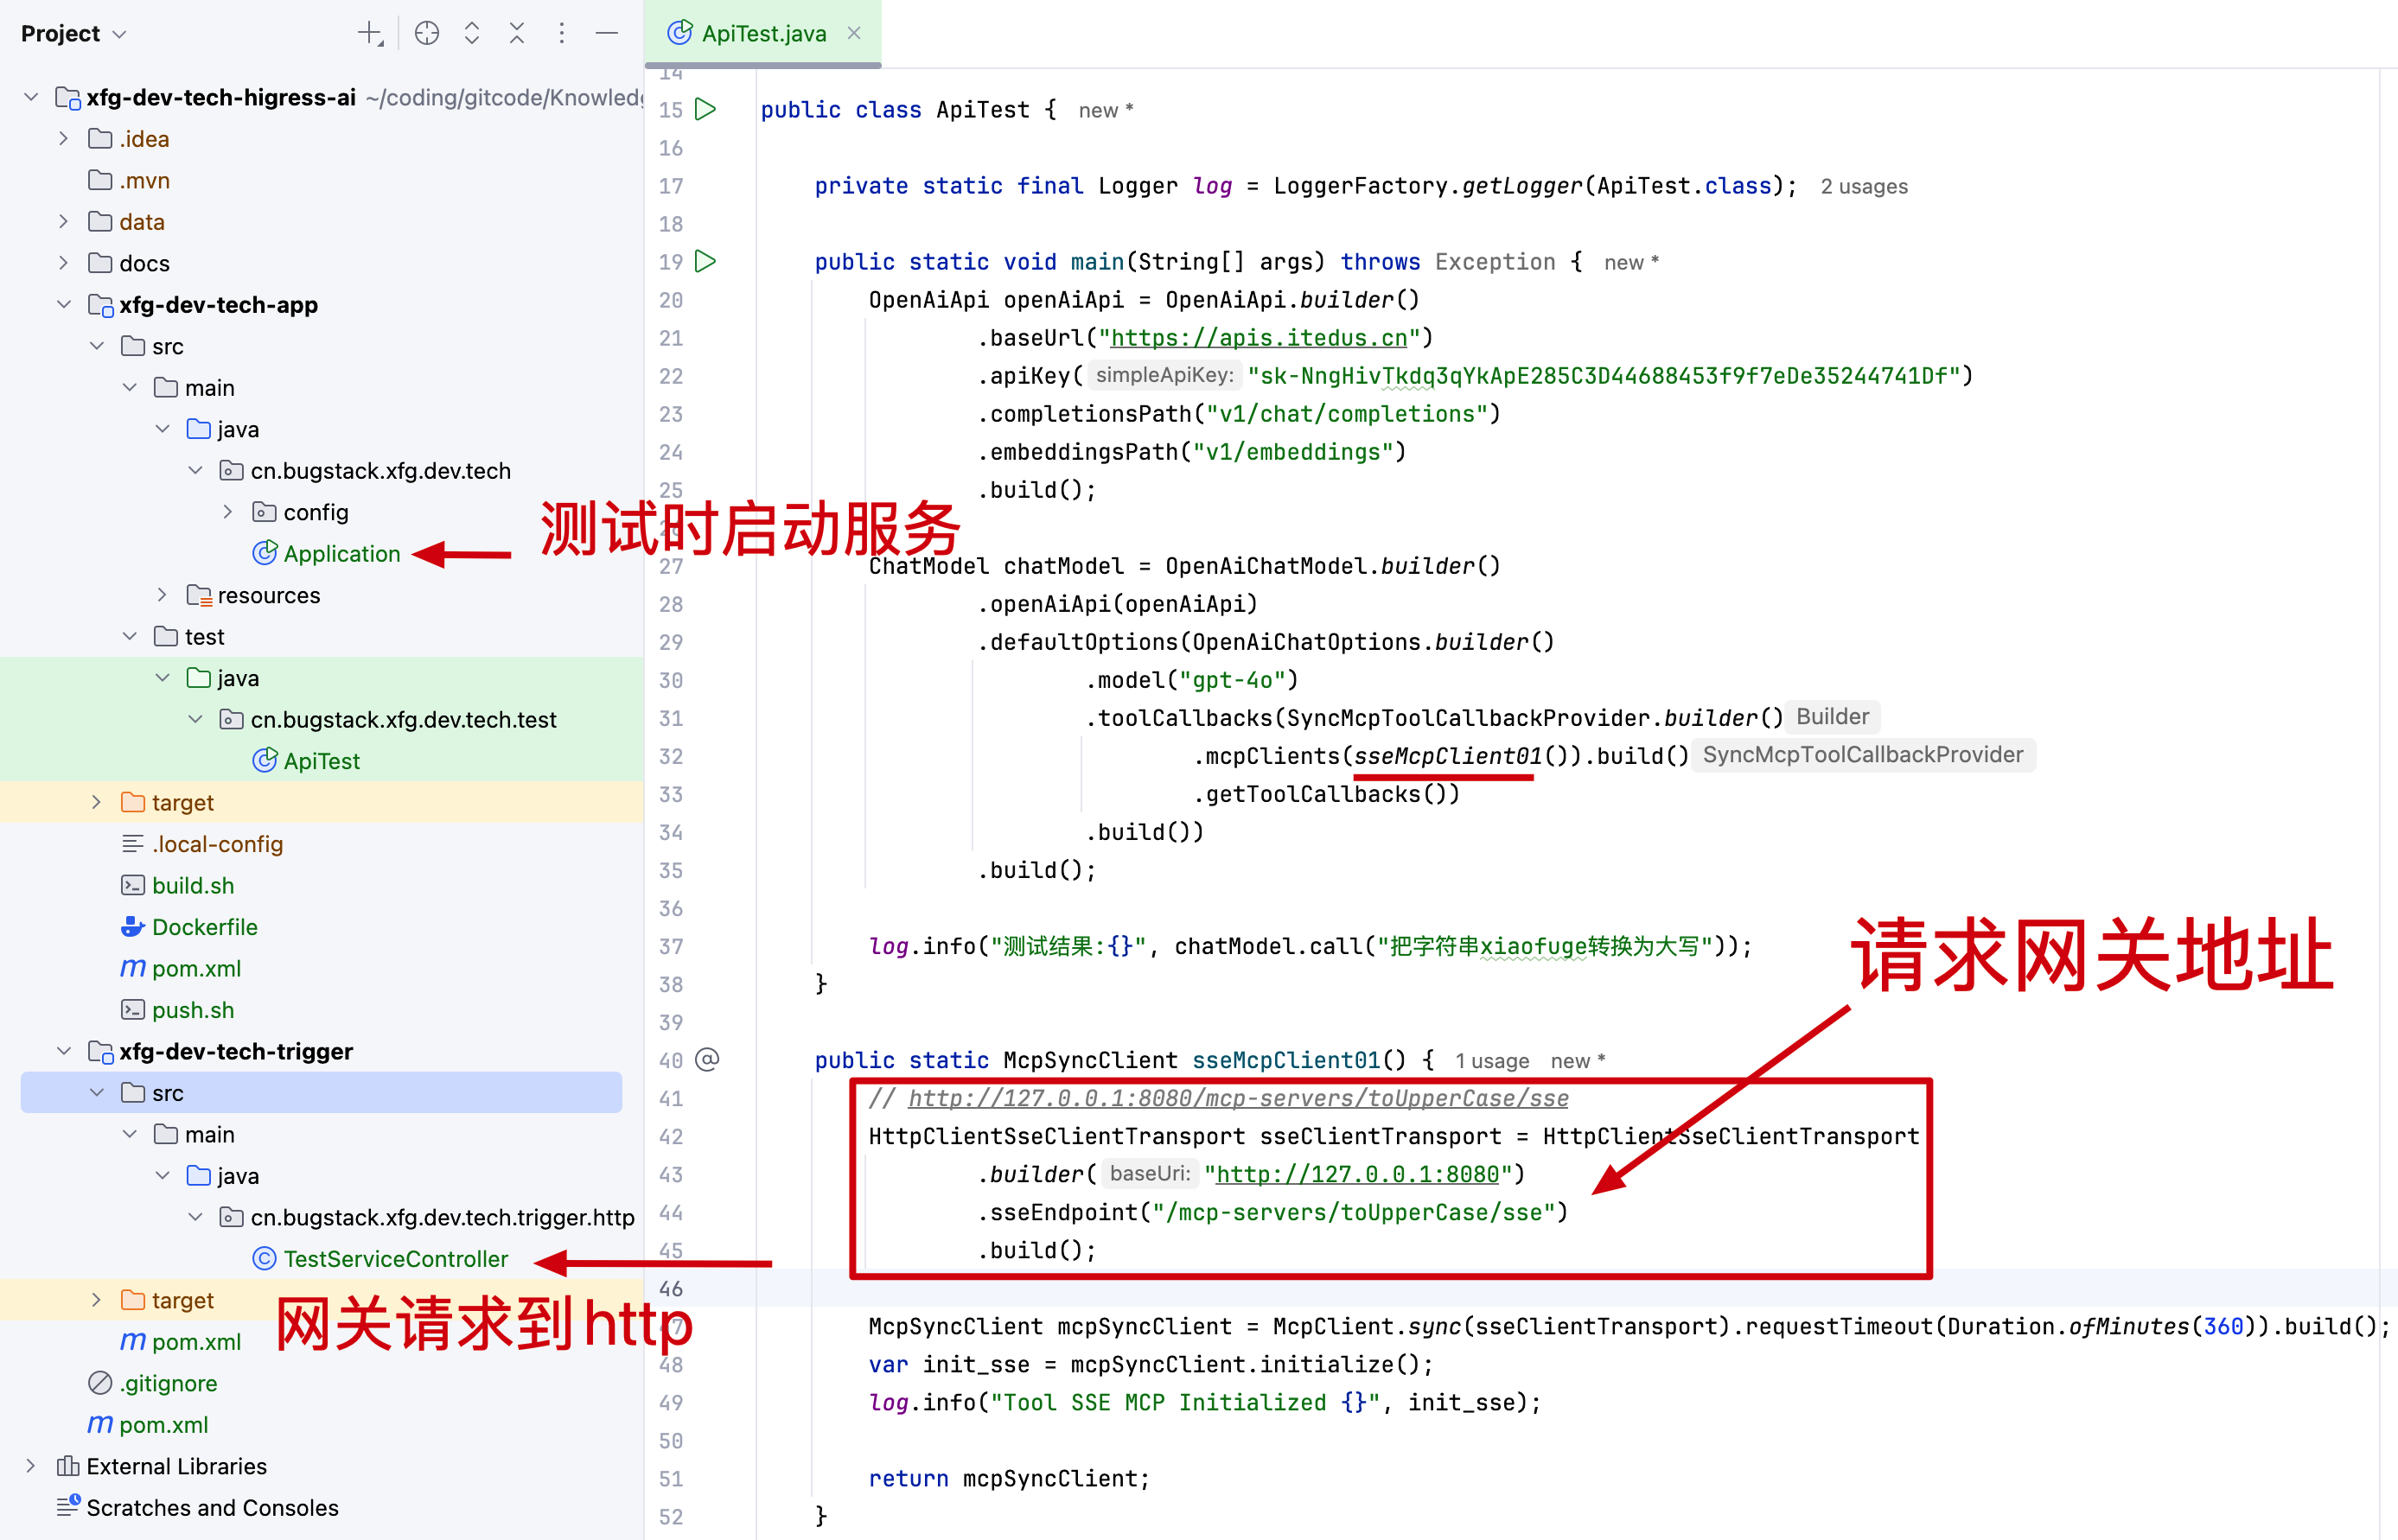2398x1540 pixels.
Task: Expand External Libraries node
Action: click(31, 1466)
